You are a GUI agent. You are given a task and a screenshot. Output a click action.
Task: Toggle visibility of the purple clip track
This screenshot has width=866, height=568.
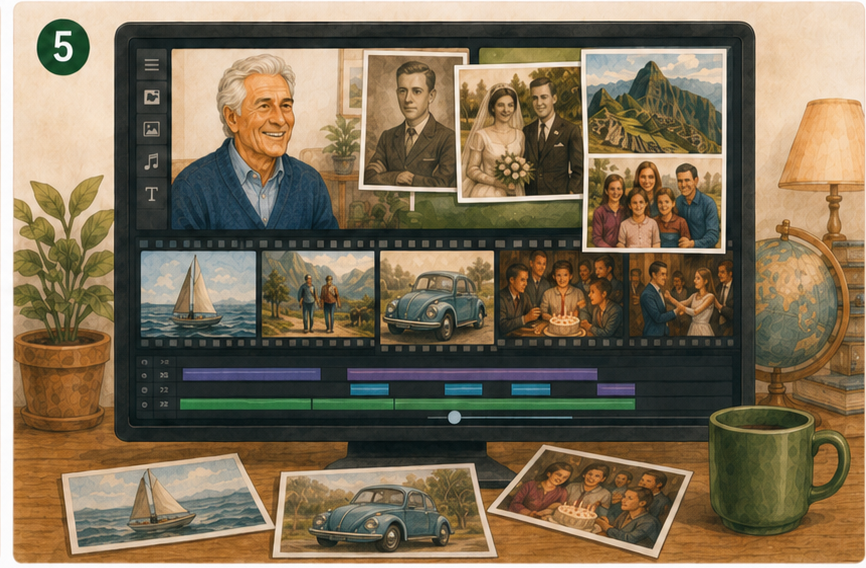point(145,375)
